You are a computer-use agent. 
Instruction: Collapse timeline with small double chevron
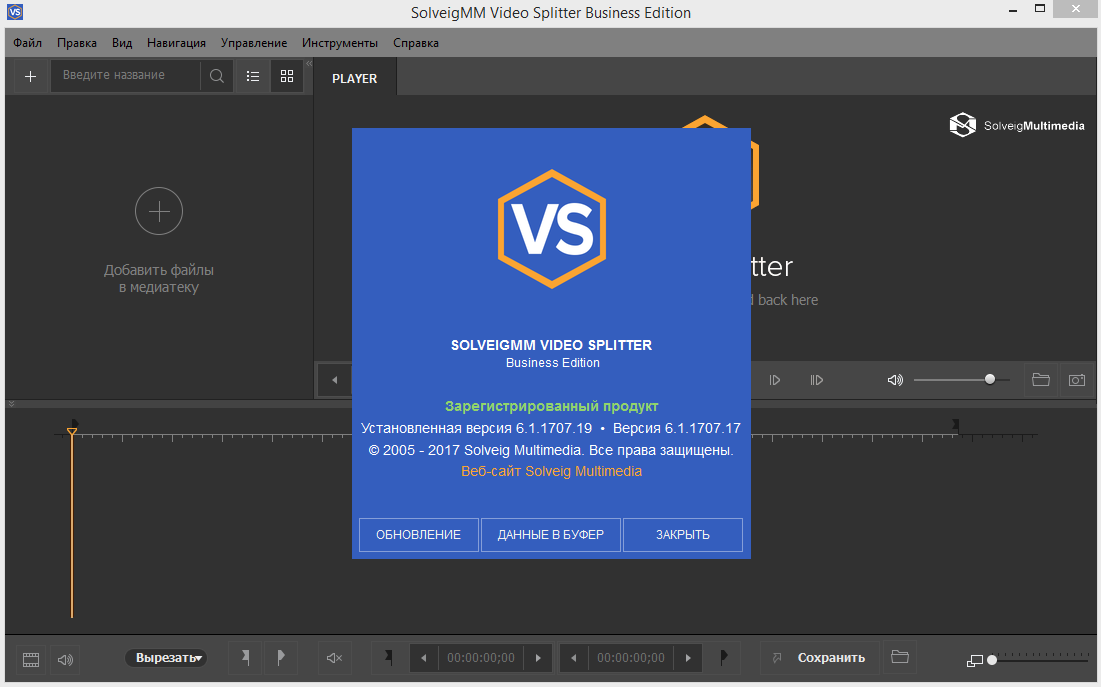[11, 404]
